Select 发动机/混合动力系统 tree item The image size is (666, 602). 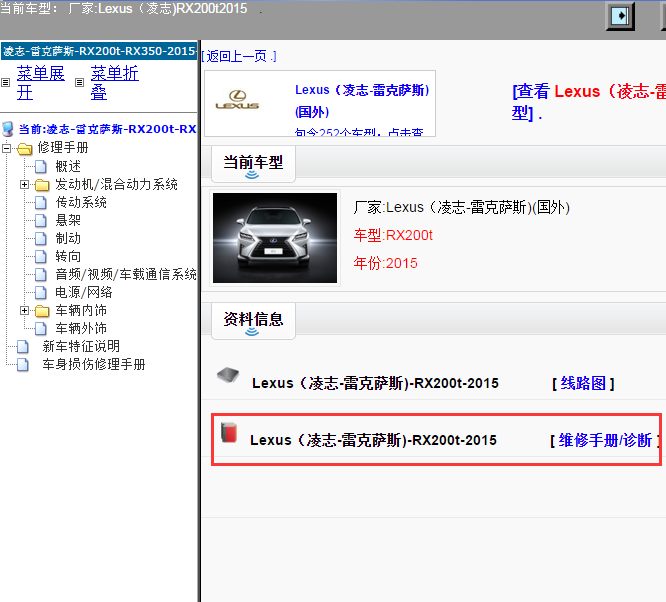pyautogui.click(x=116, y=184)
